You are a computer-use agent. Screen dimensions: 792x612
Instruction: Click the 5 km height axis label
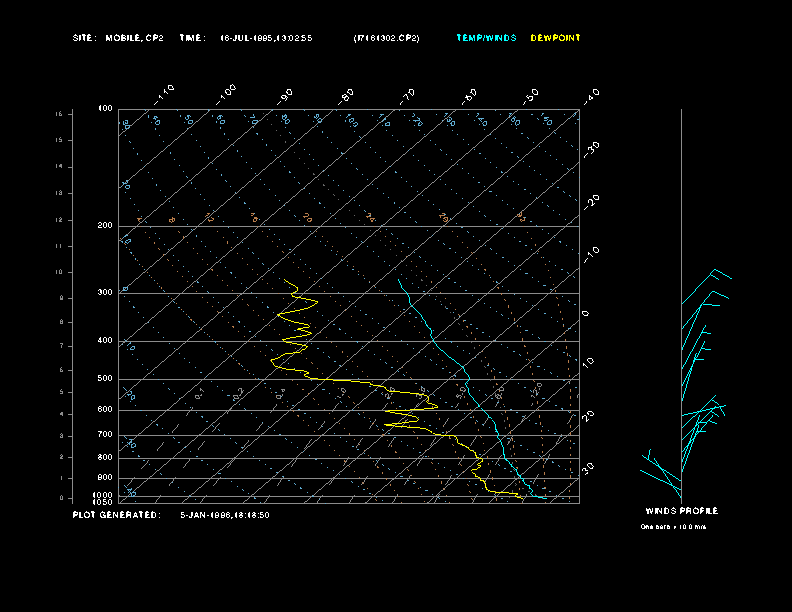(x=62, y=392)
